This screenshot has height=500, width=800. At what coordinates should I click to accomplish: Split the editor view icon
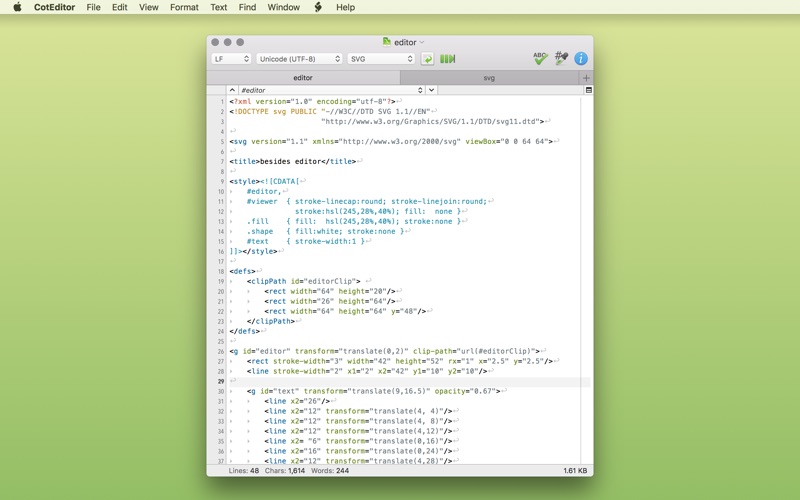click(x=588, y=90)
